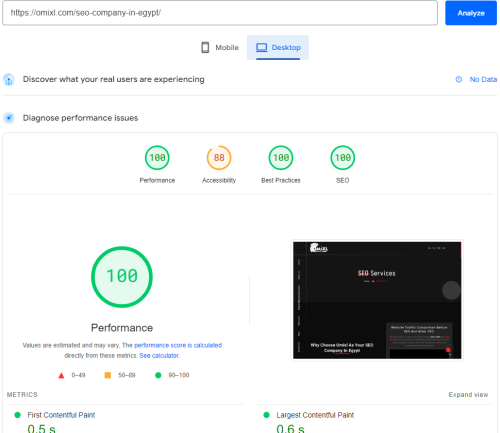
Task: Click the Performance label under small gauge
Action: pyautogui.click(x=157, y=180)
